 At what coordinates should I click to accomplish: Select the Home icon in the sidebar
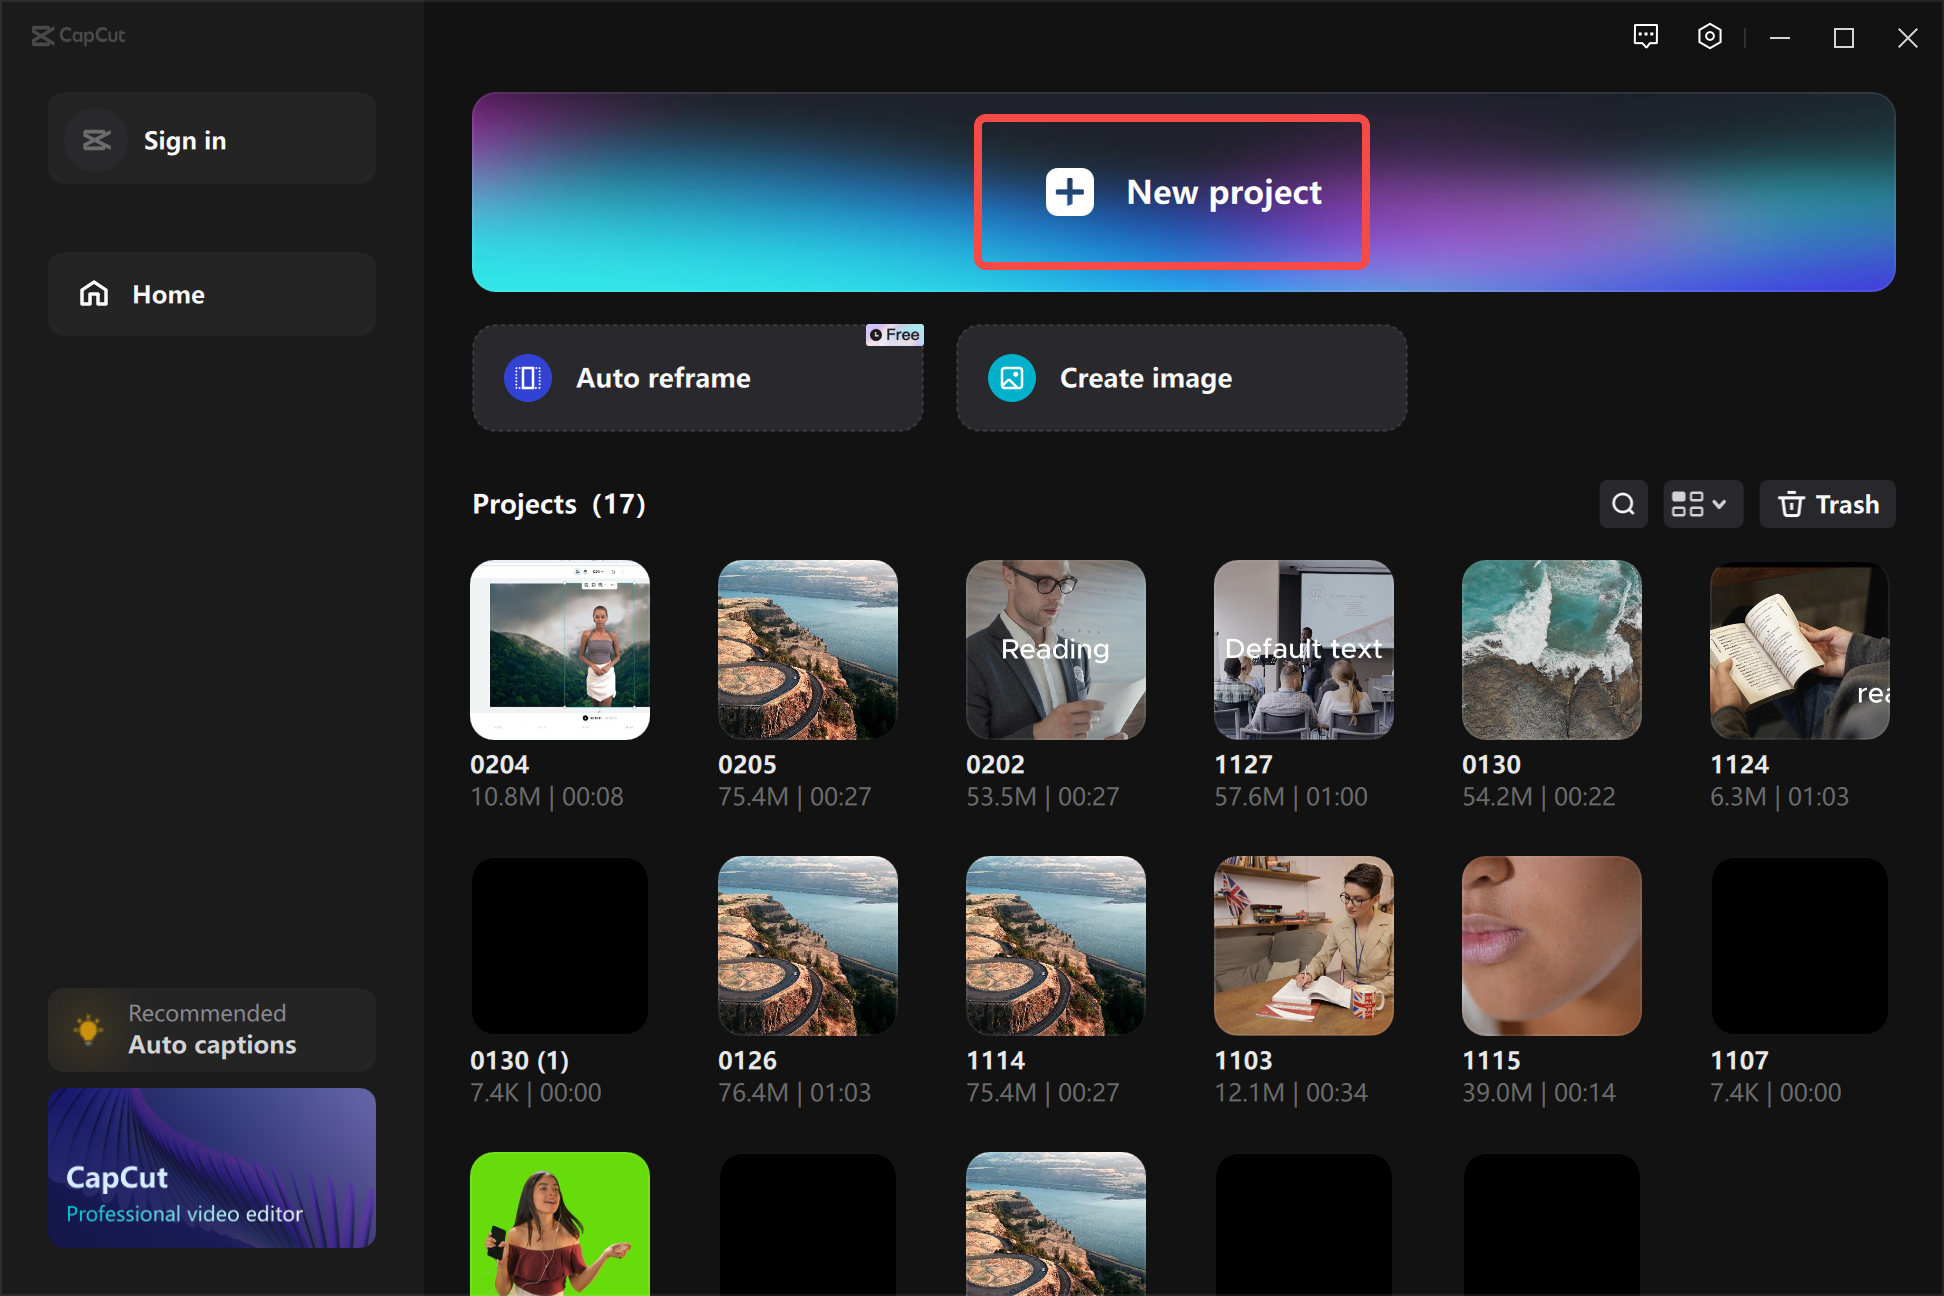tap(93, 293)
